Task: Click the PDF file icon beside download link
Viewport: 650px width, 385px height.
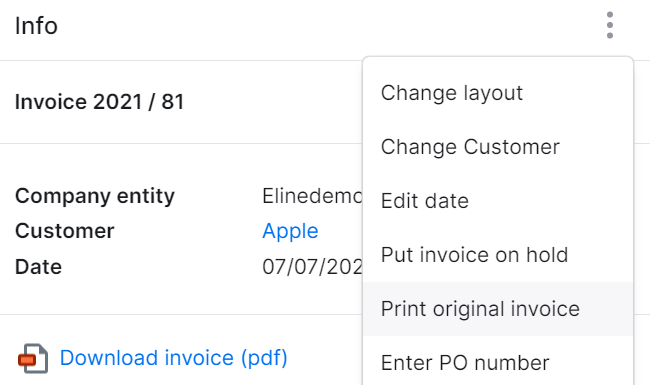Action: point(33,358)
